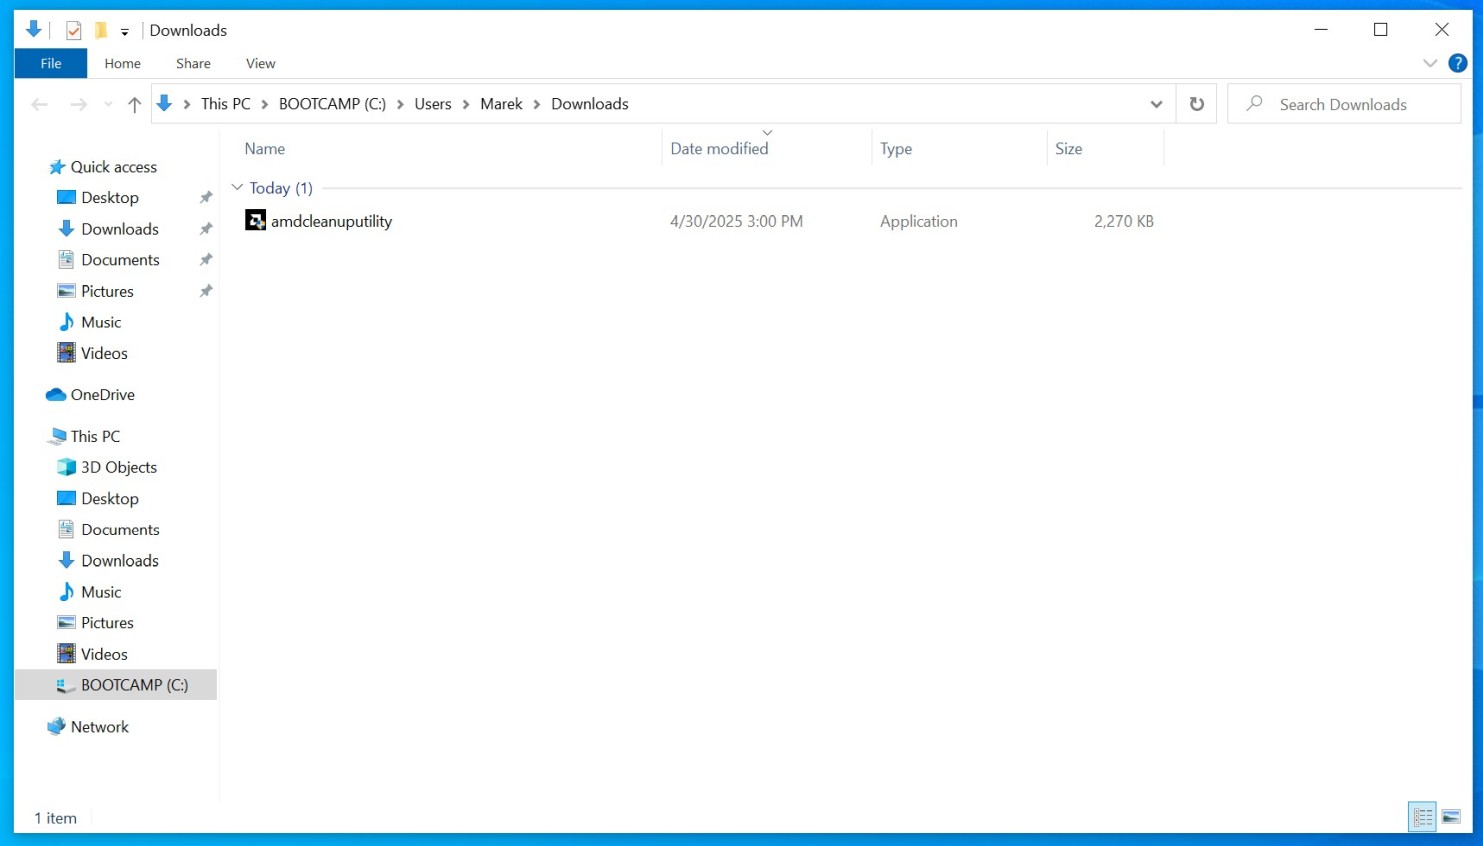Click the 2,270 KB size value

point(1124,221)
